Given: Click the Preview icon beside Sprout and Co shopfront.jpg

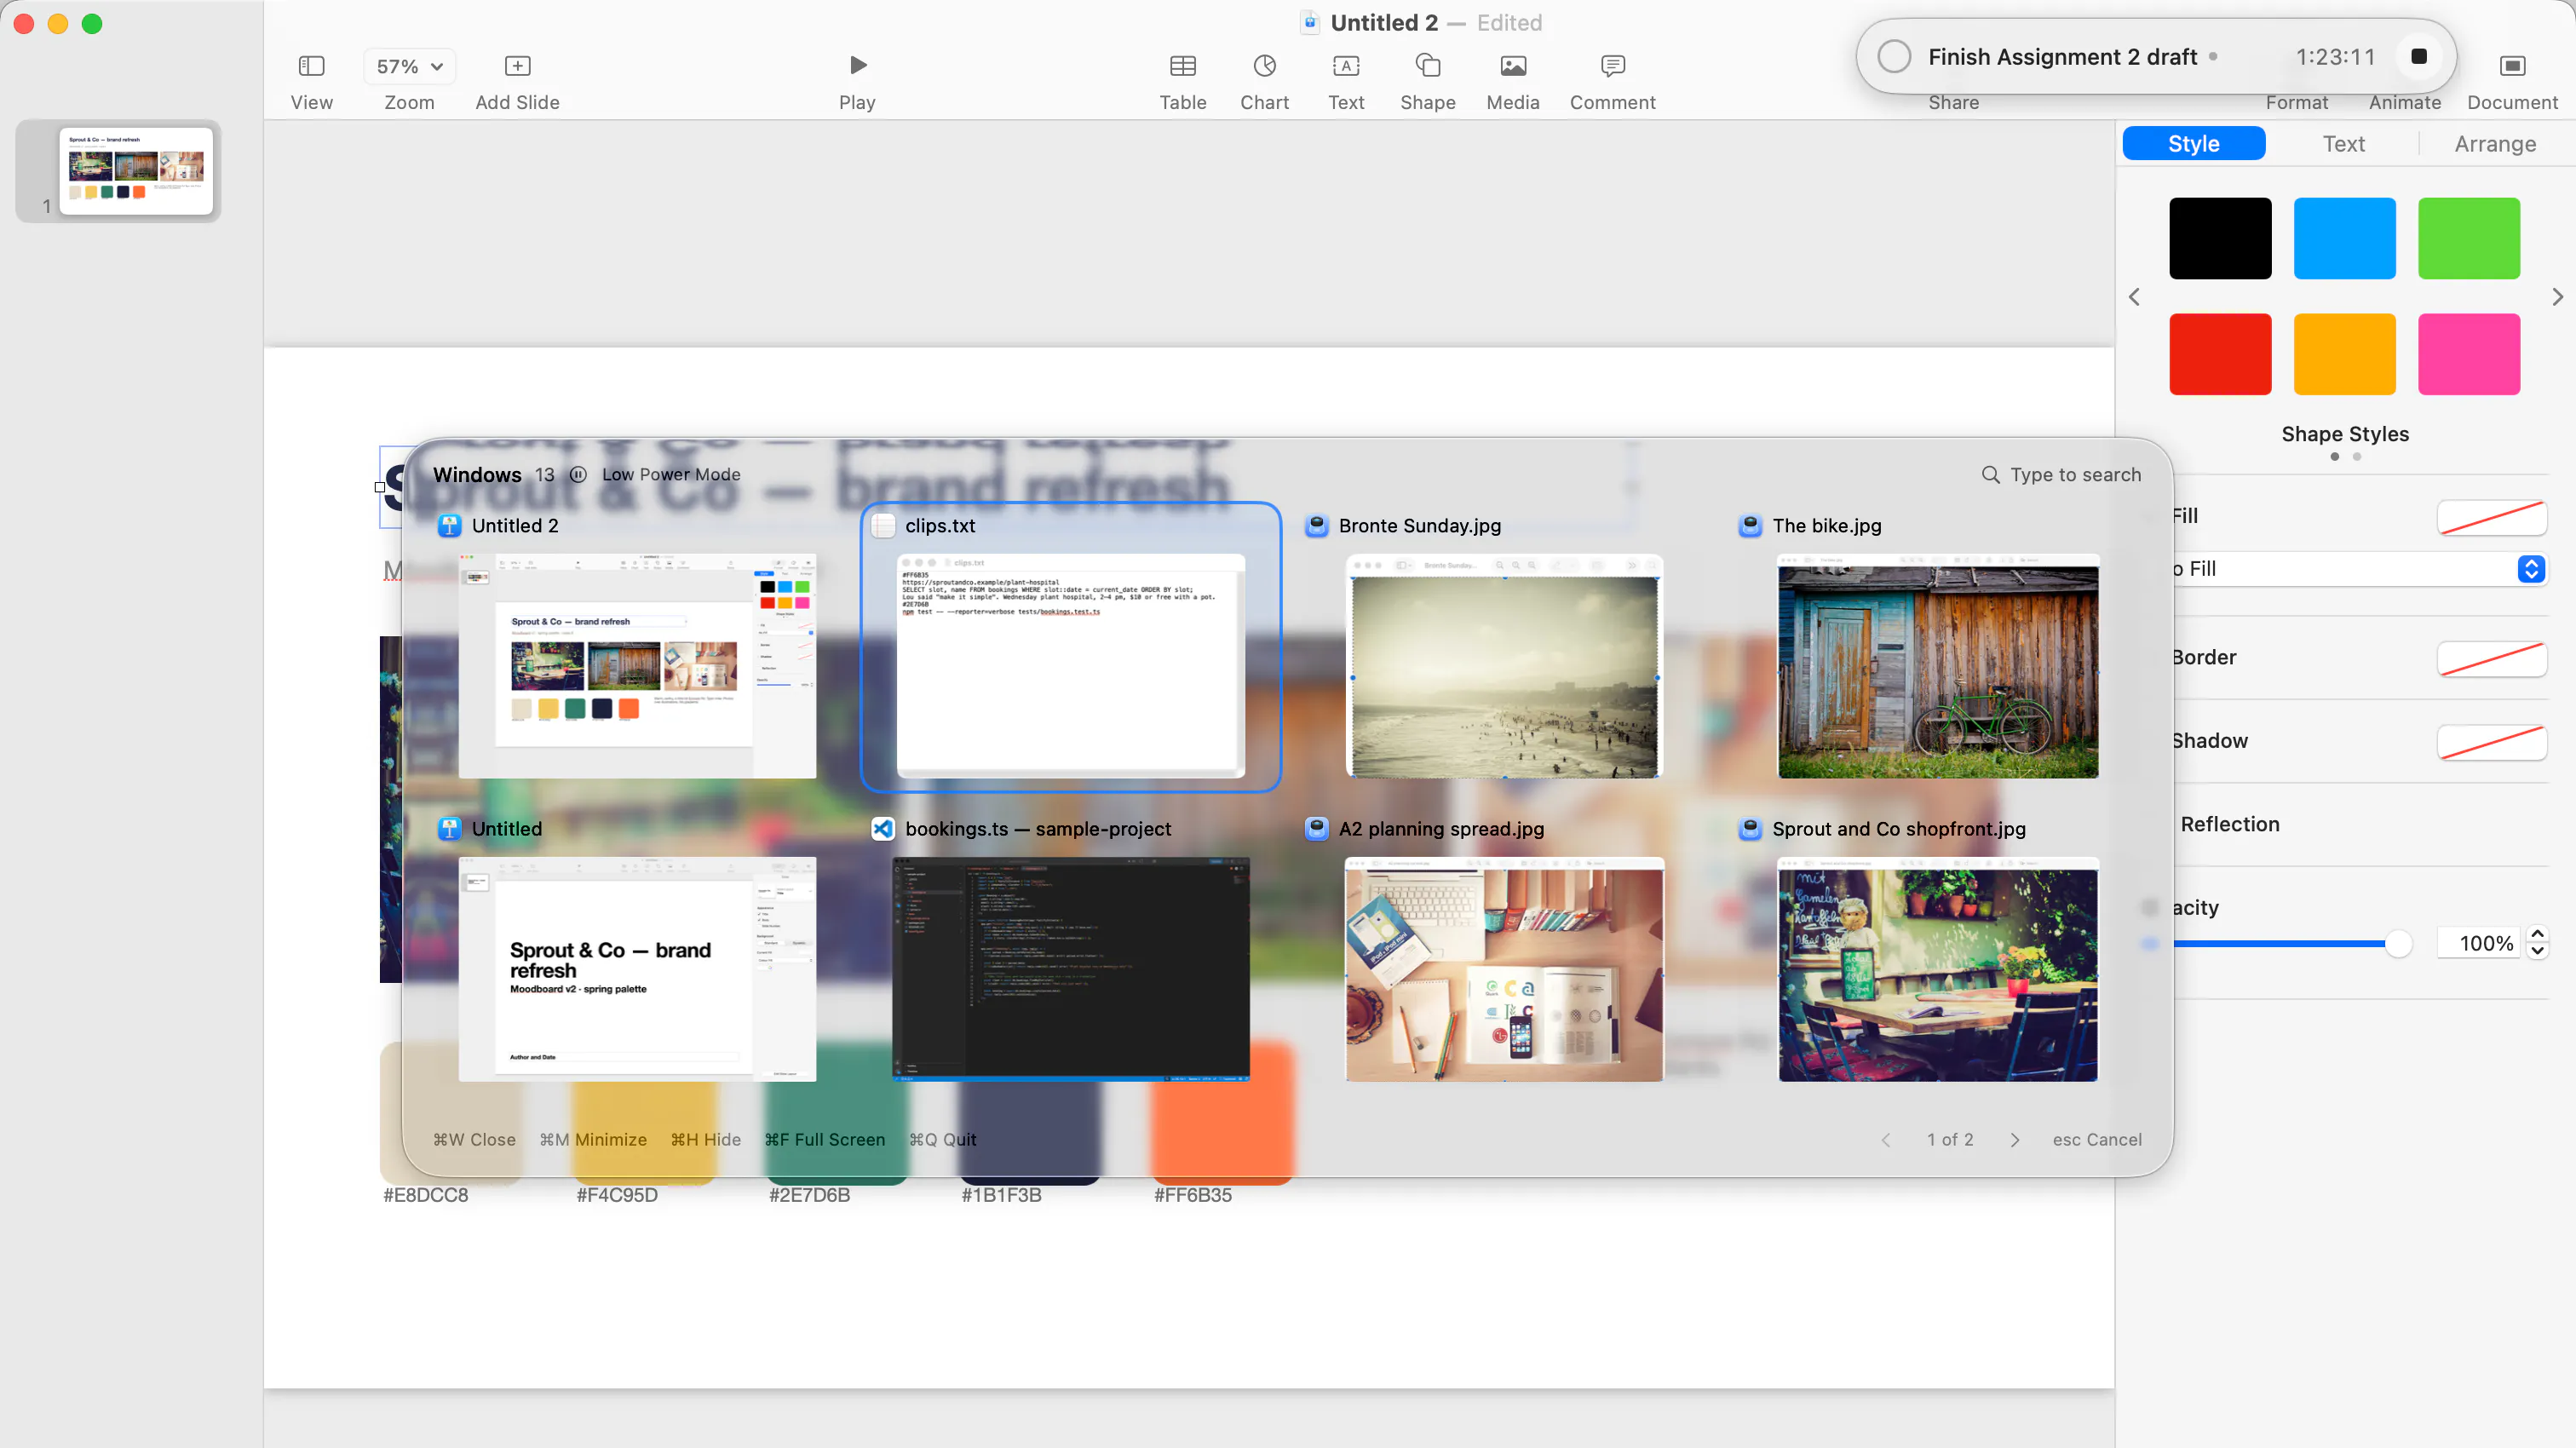Looking at the screenshot, I should pos(1750,829).
